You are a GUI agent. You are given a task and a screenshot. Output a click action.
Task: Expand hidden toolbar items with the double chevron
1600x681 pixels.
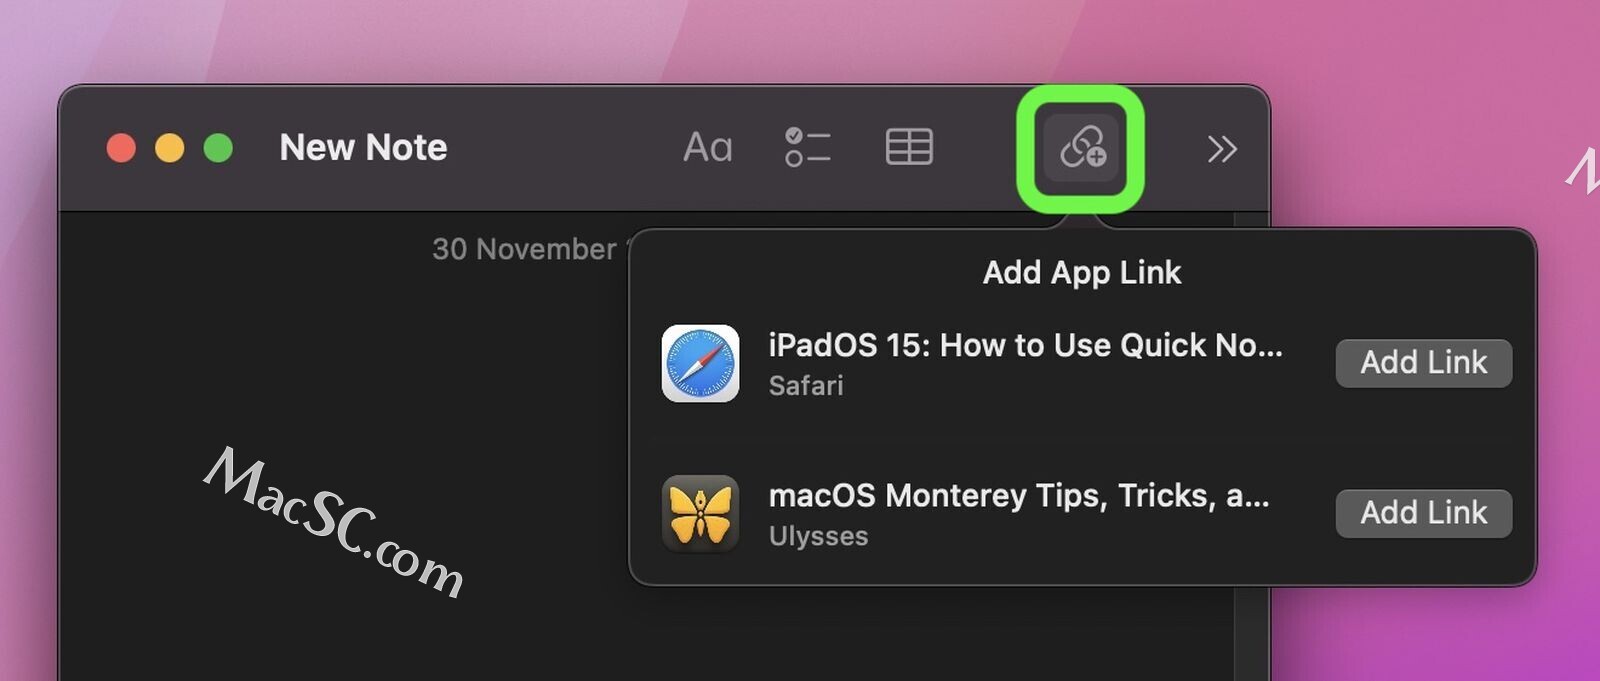pyautogui.click(x=1222, y=149)
